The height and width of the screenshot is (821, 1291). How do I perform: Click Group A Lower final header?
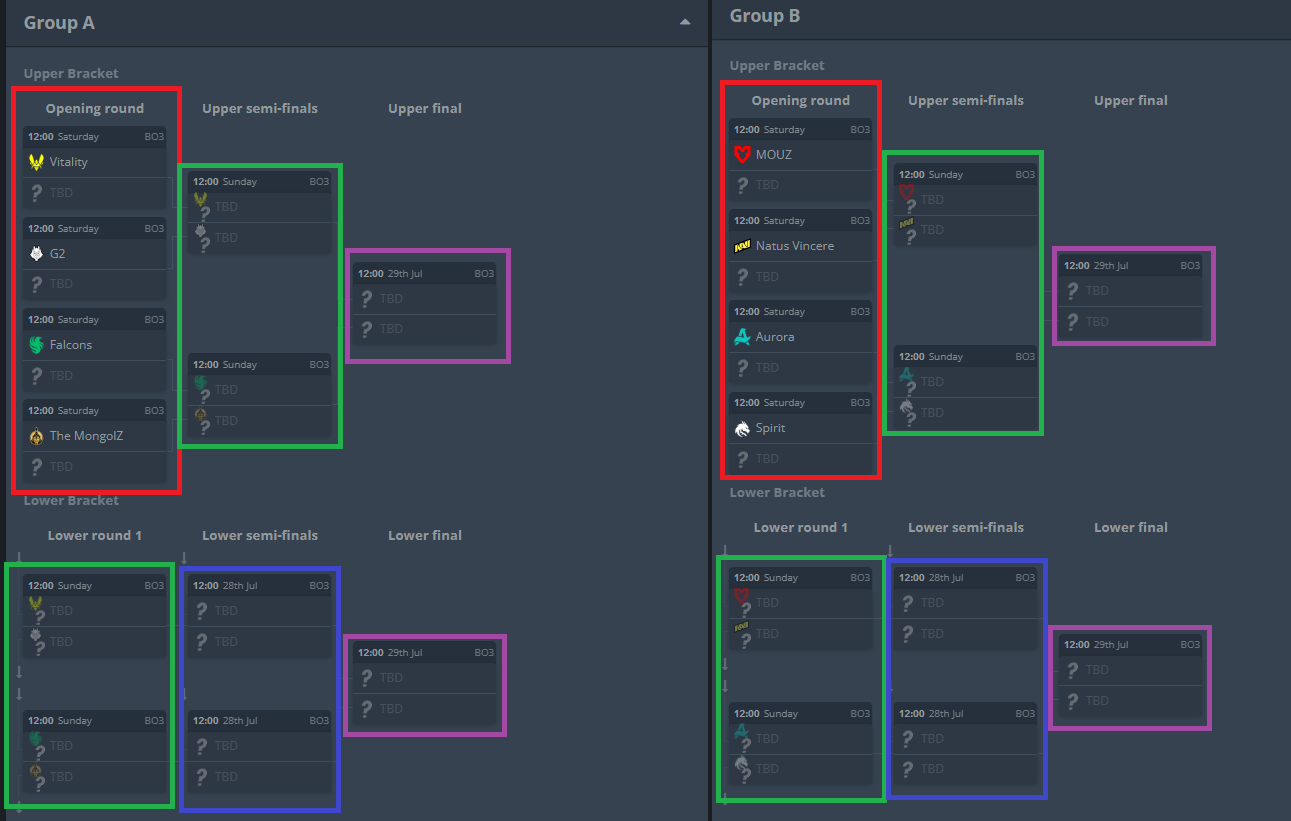(425, 536)
